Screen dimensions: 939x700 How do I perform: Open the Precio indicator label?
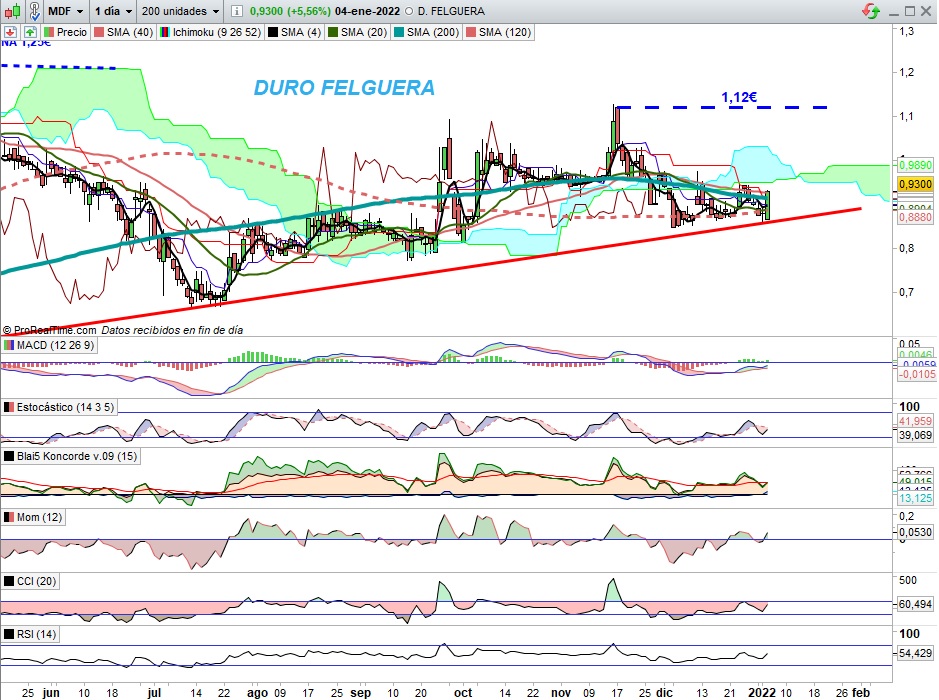(66, 32)
